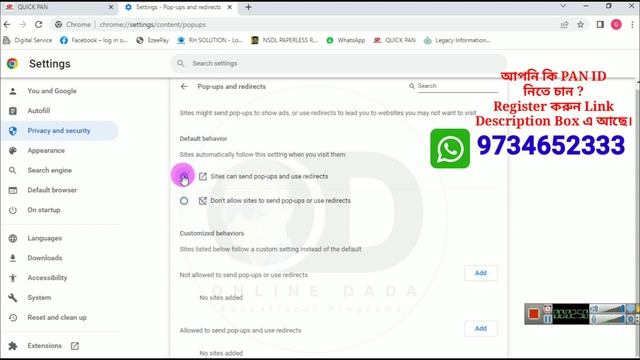Go back using browser back arrow

[7, 24]
